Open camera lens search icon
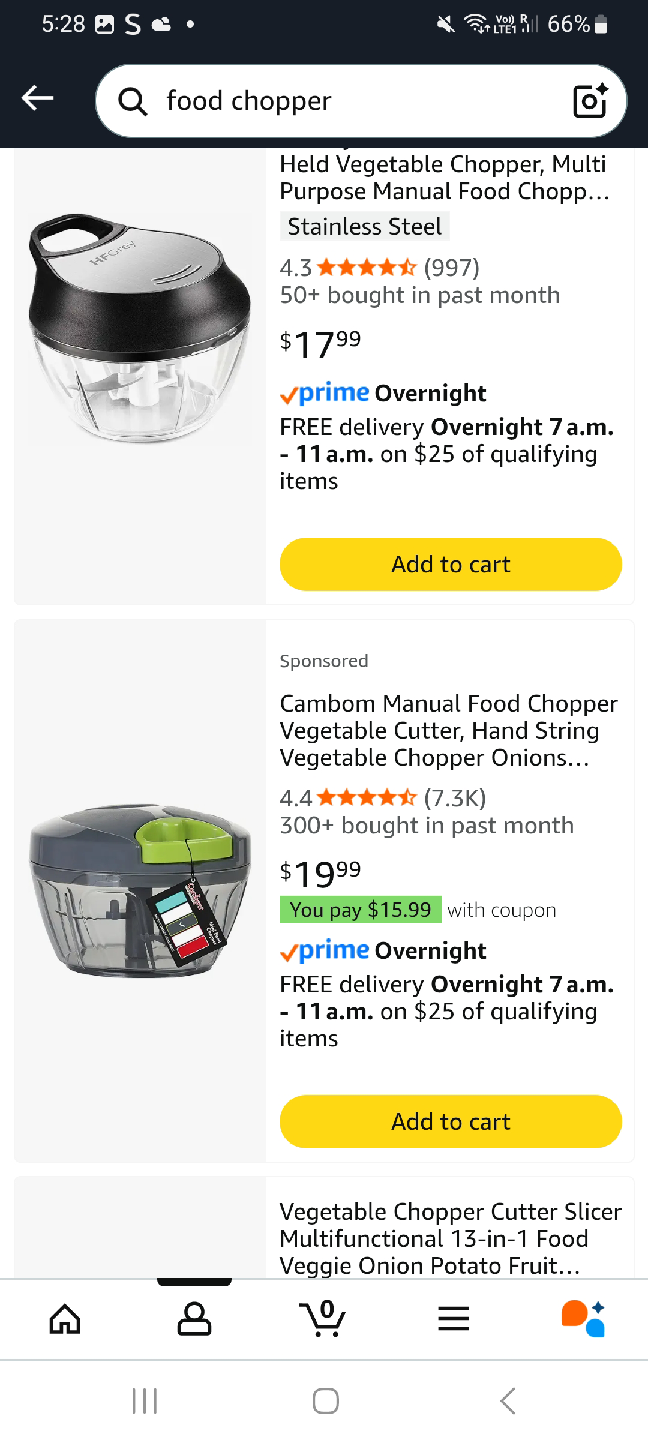Image resolution: width=648 pixels, height=1440 pixels. tap(590, 100)
